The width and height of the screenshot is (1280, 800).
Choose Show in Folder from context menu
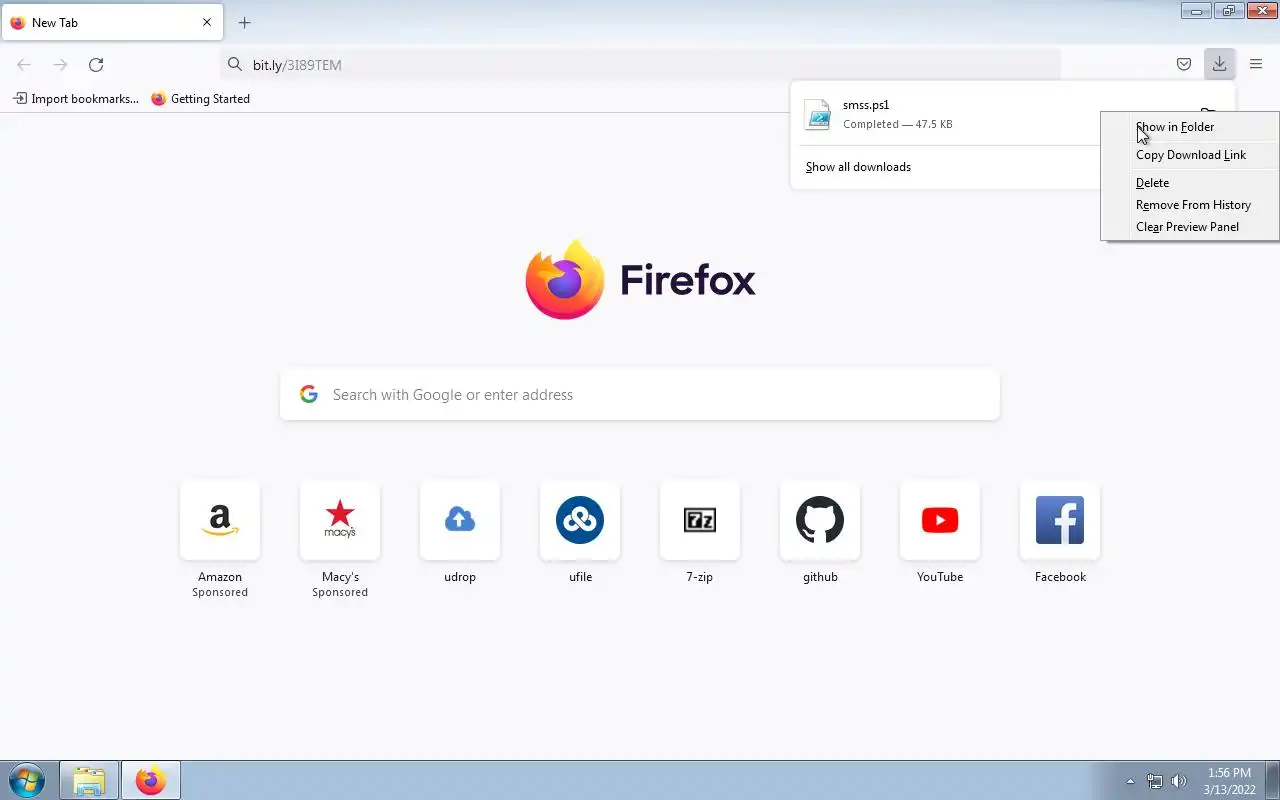click(x=1189, y=127)
